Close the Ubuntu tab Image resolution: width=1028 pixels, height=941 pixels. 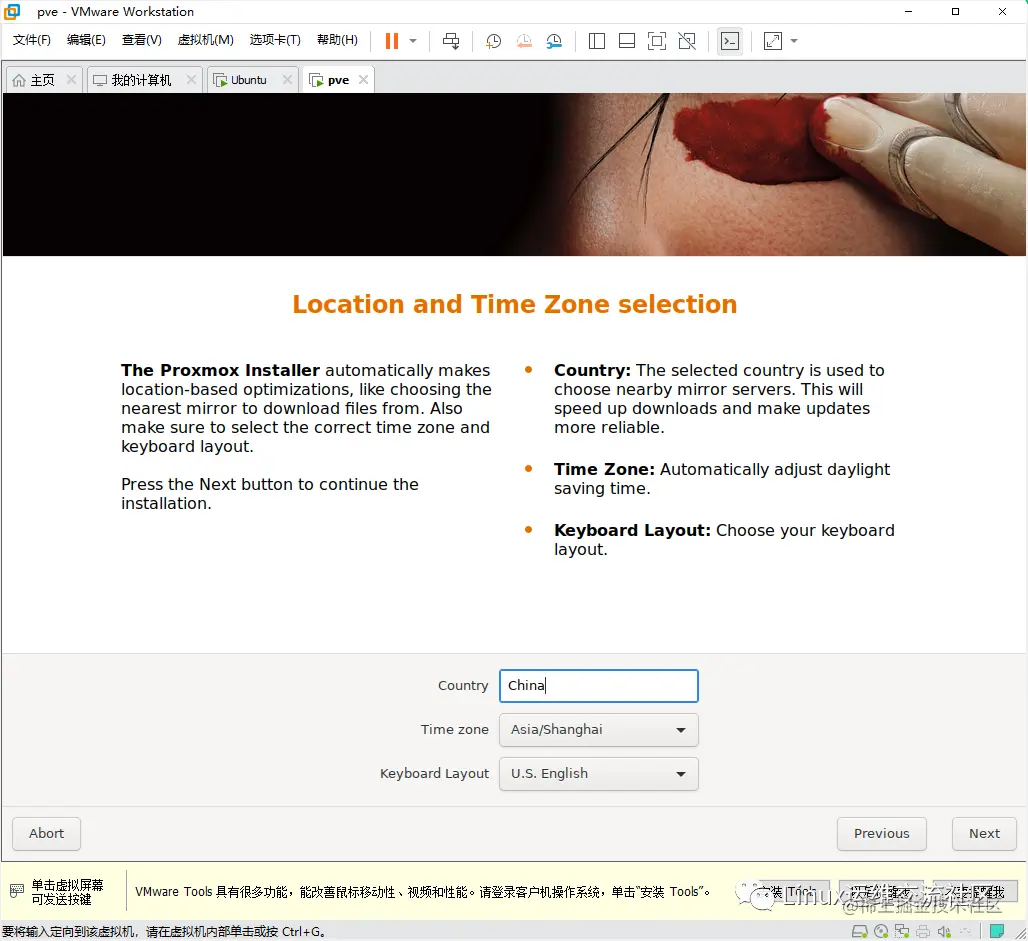(287, 79)
